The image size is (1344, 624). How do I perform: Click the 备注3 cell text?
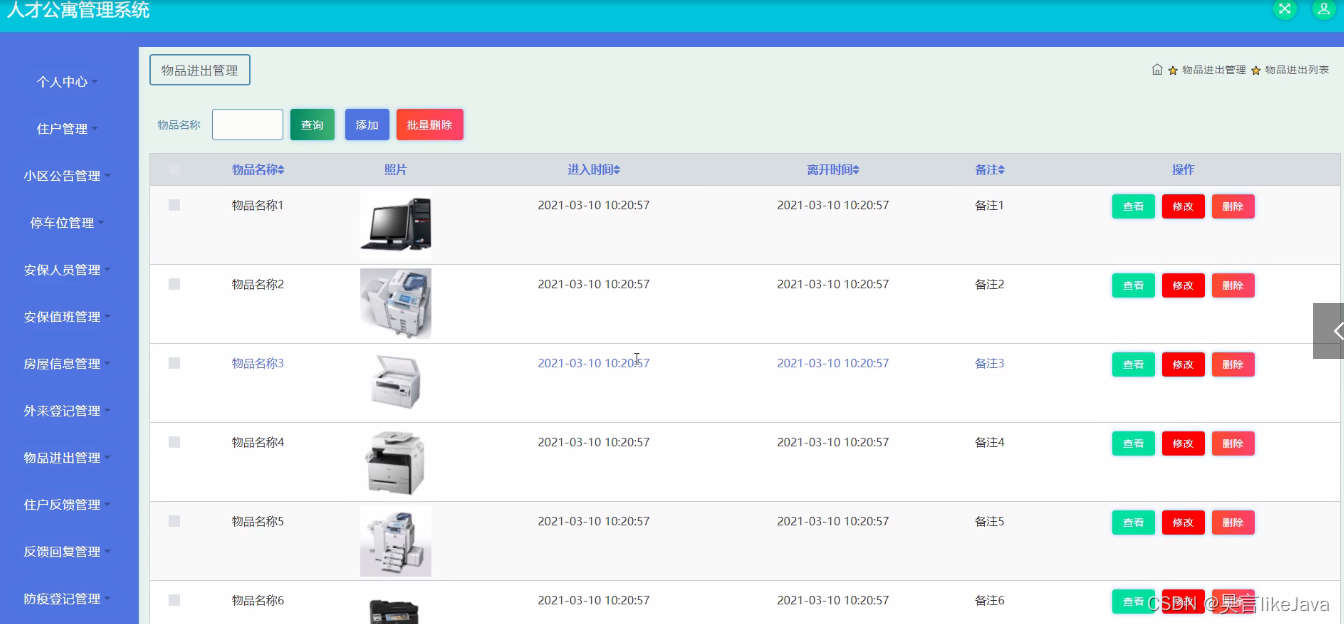click(x=989, y=363)
